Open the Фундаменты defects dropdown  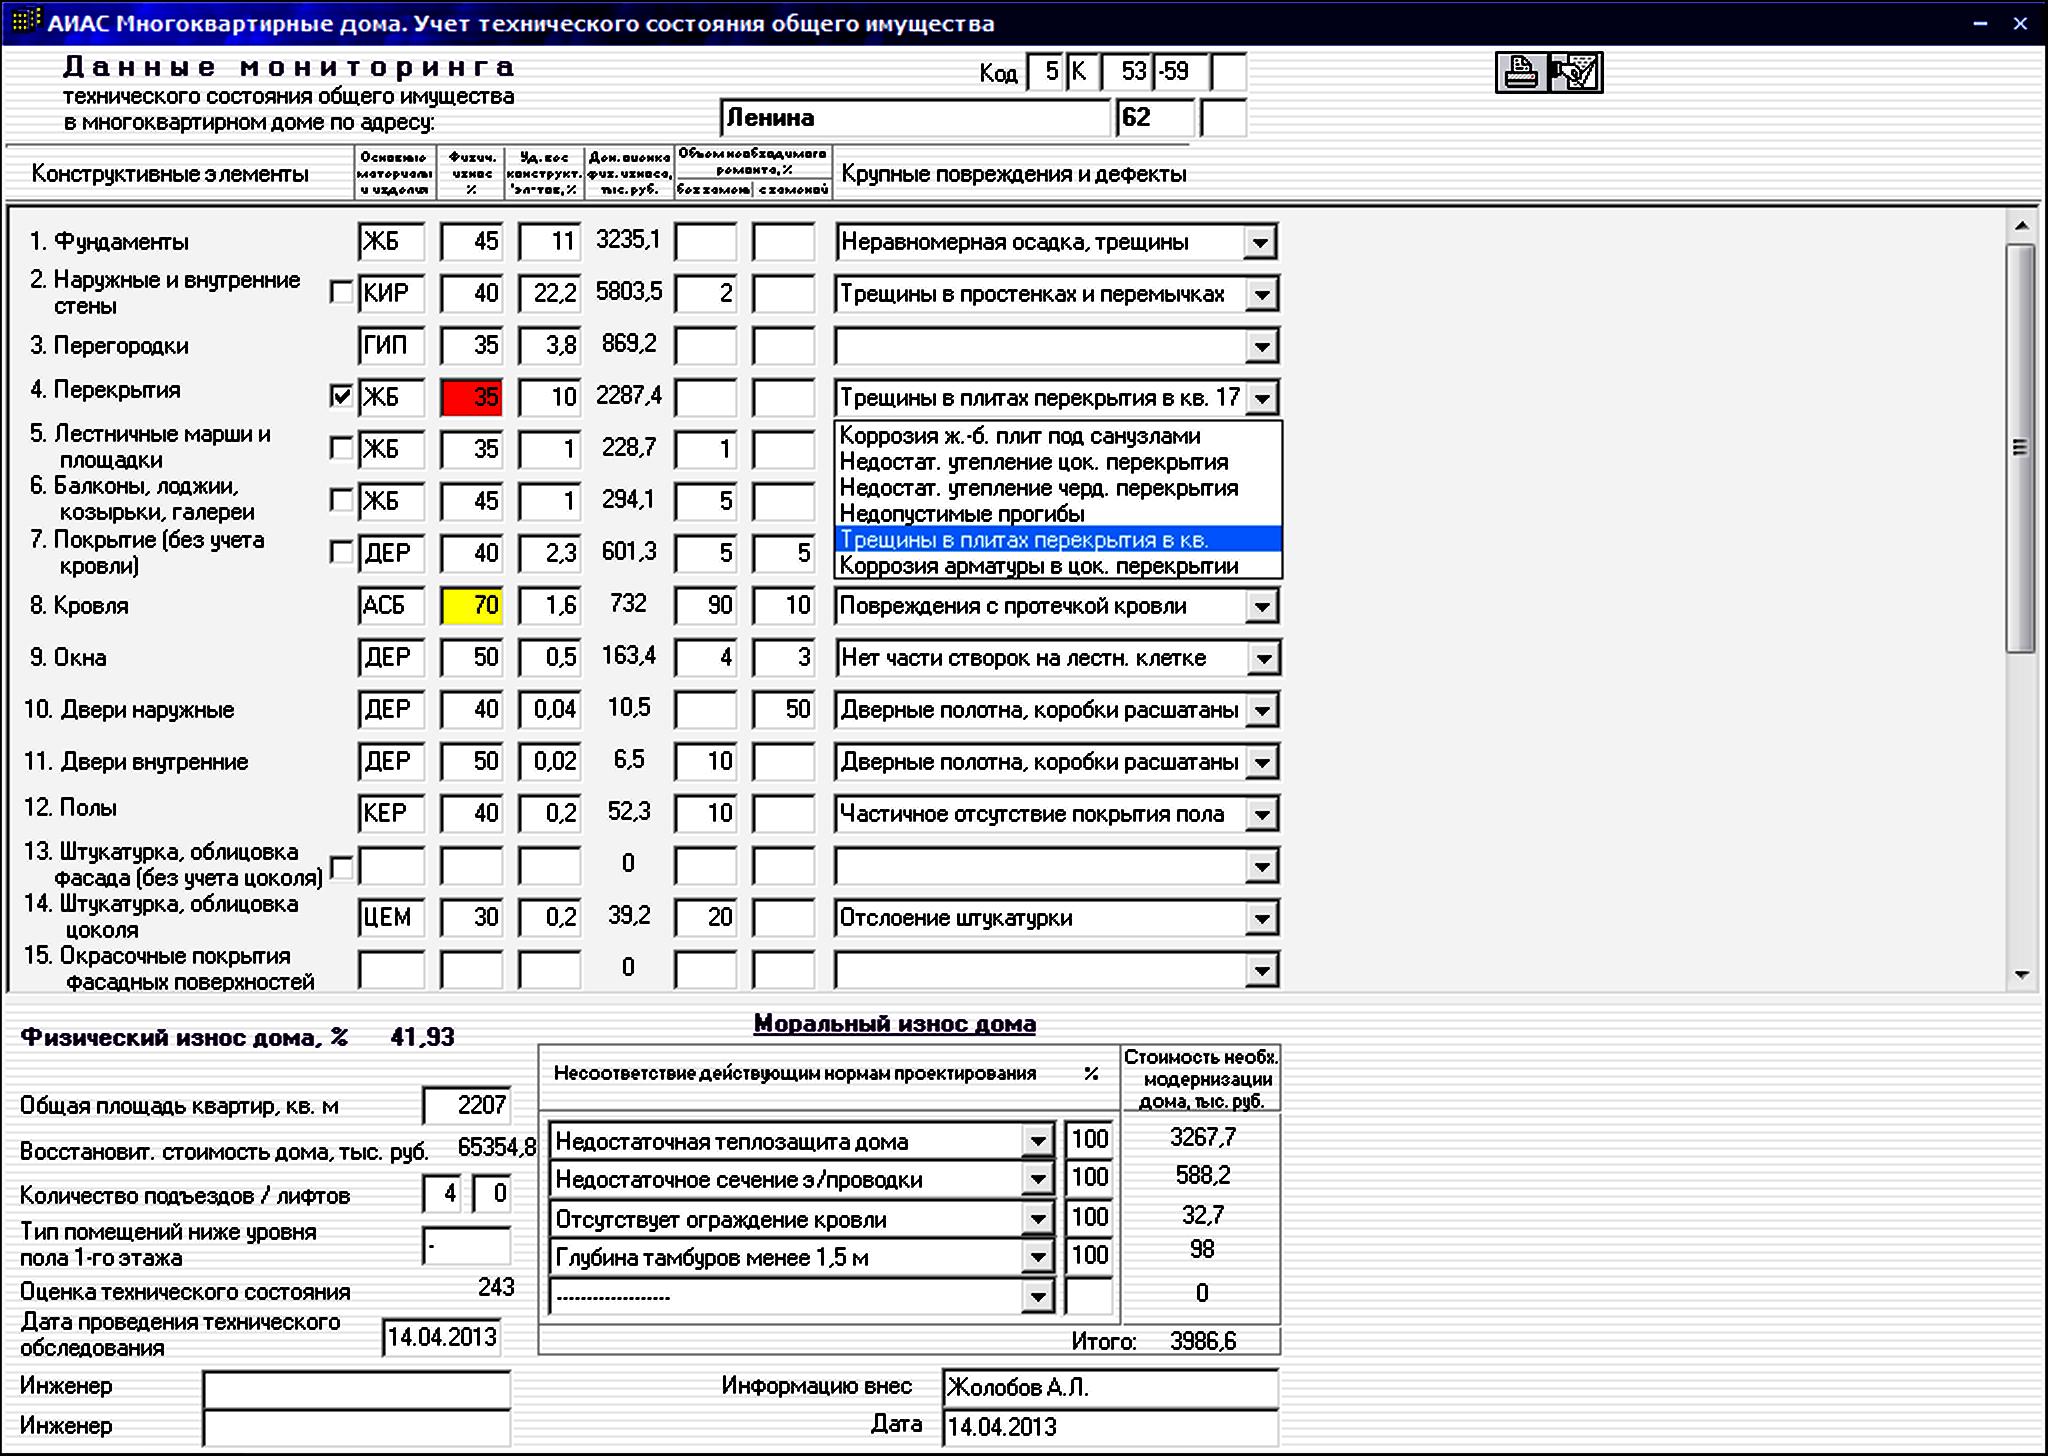pos(1260,242)
